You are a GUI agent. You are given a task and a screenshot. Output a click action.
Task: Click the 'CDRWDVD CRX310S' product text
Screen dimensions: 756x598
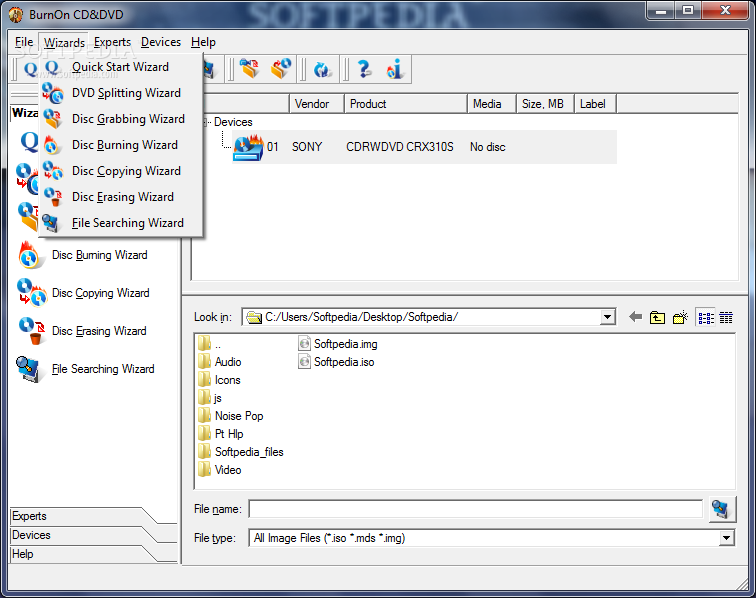tap(400, 147)
